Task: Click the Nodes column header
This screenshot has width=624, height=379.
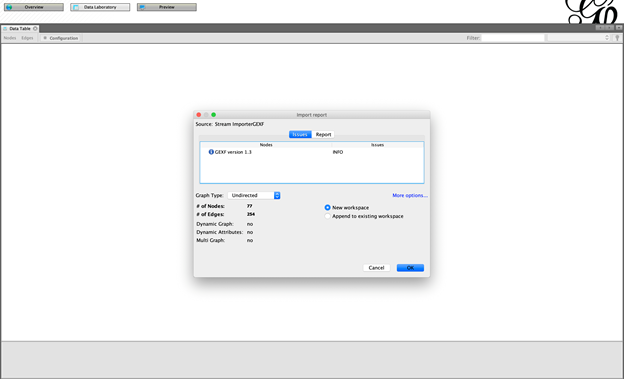Action: click(x=266, y=145)
